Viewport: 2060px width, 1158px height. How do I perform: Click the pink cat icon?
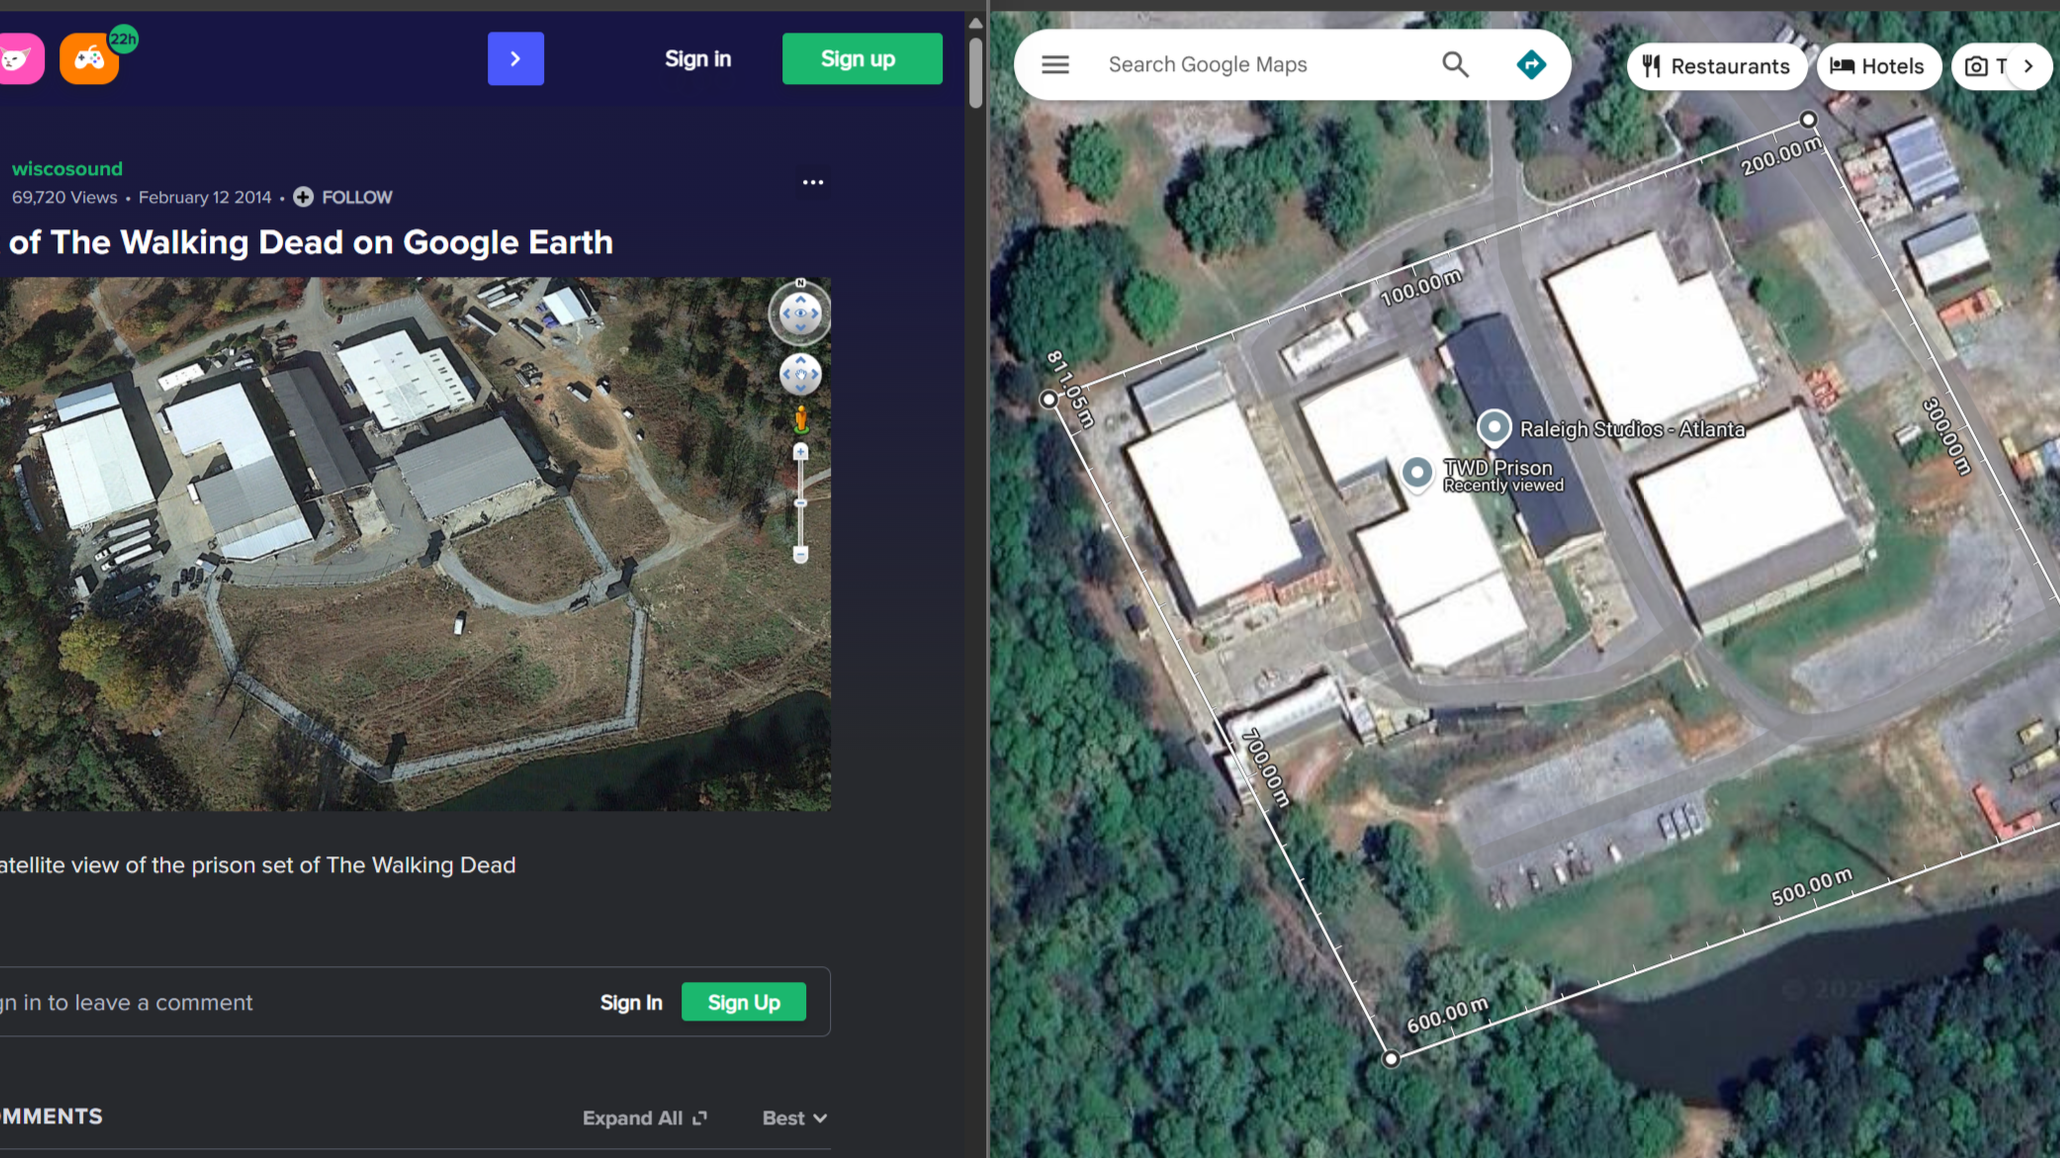(19, 59)
